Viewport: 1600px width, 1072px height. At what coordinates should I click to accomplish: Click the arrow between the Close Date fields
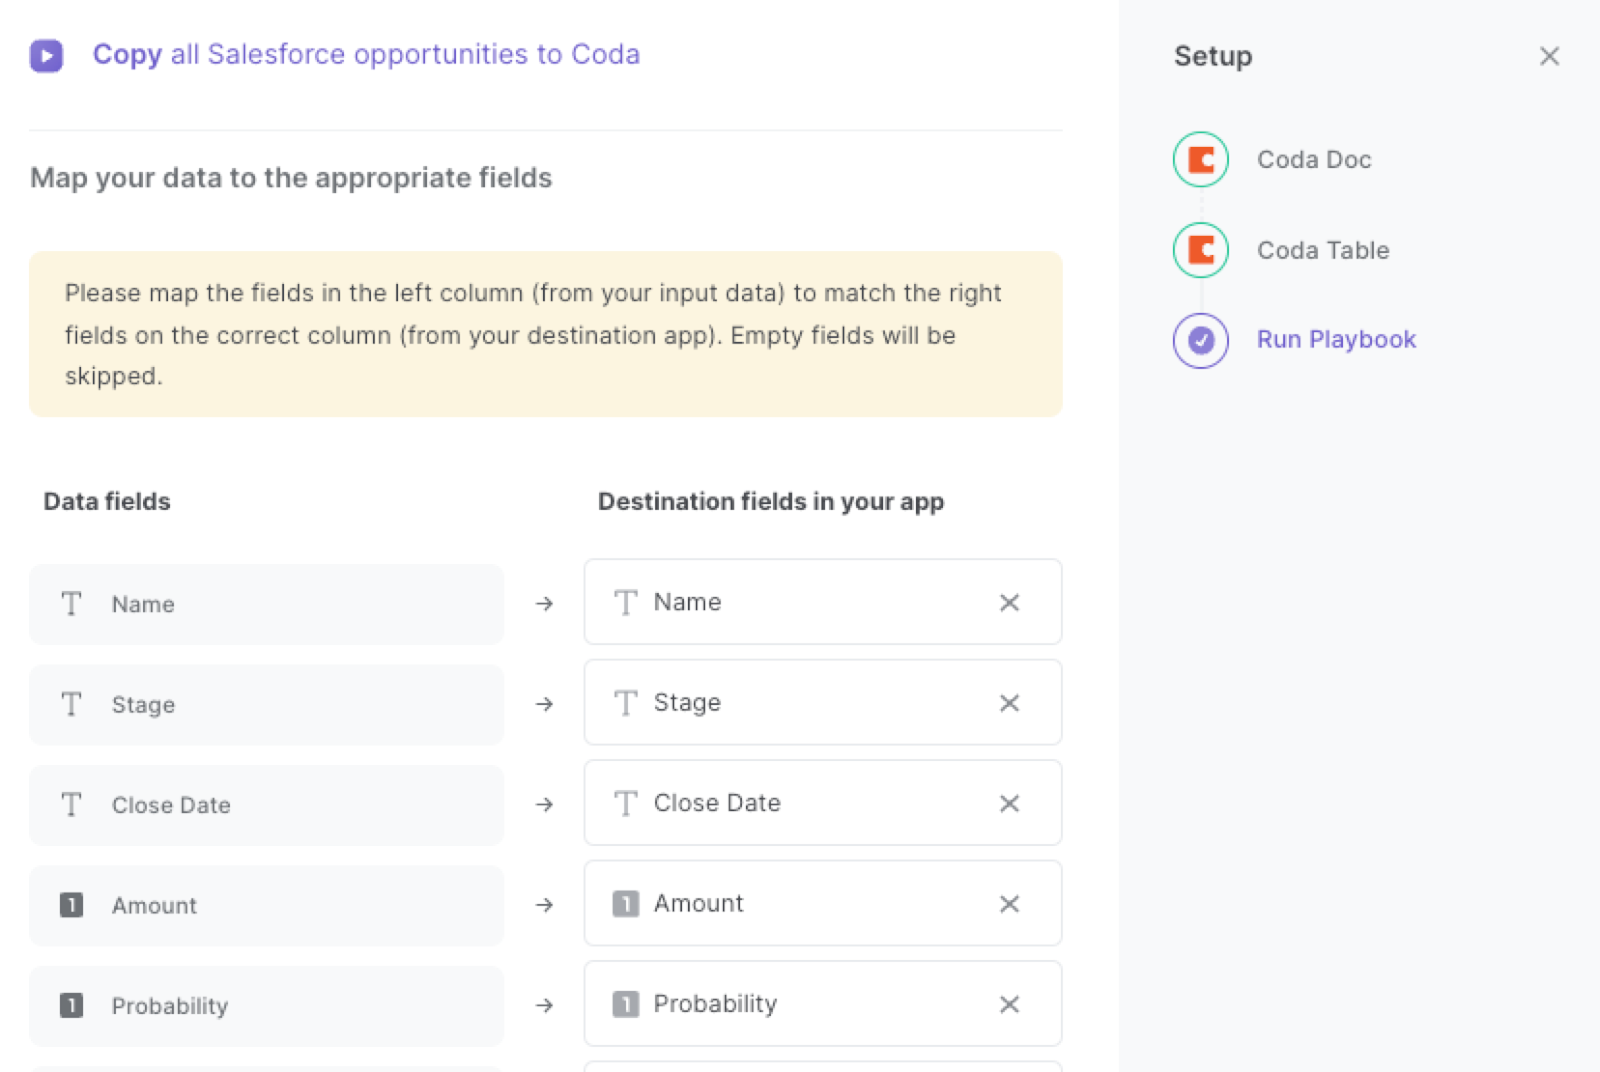coord(544,804)
